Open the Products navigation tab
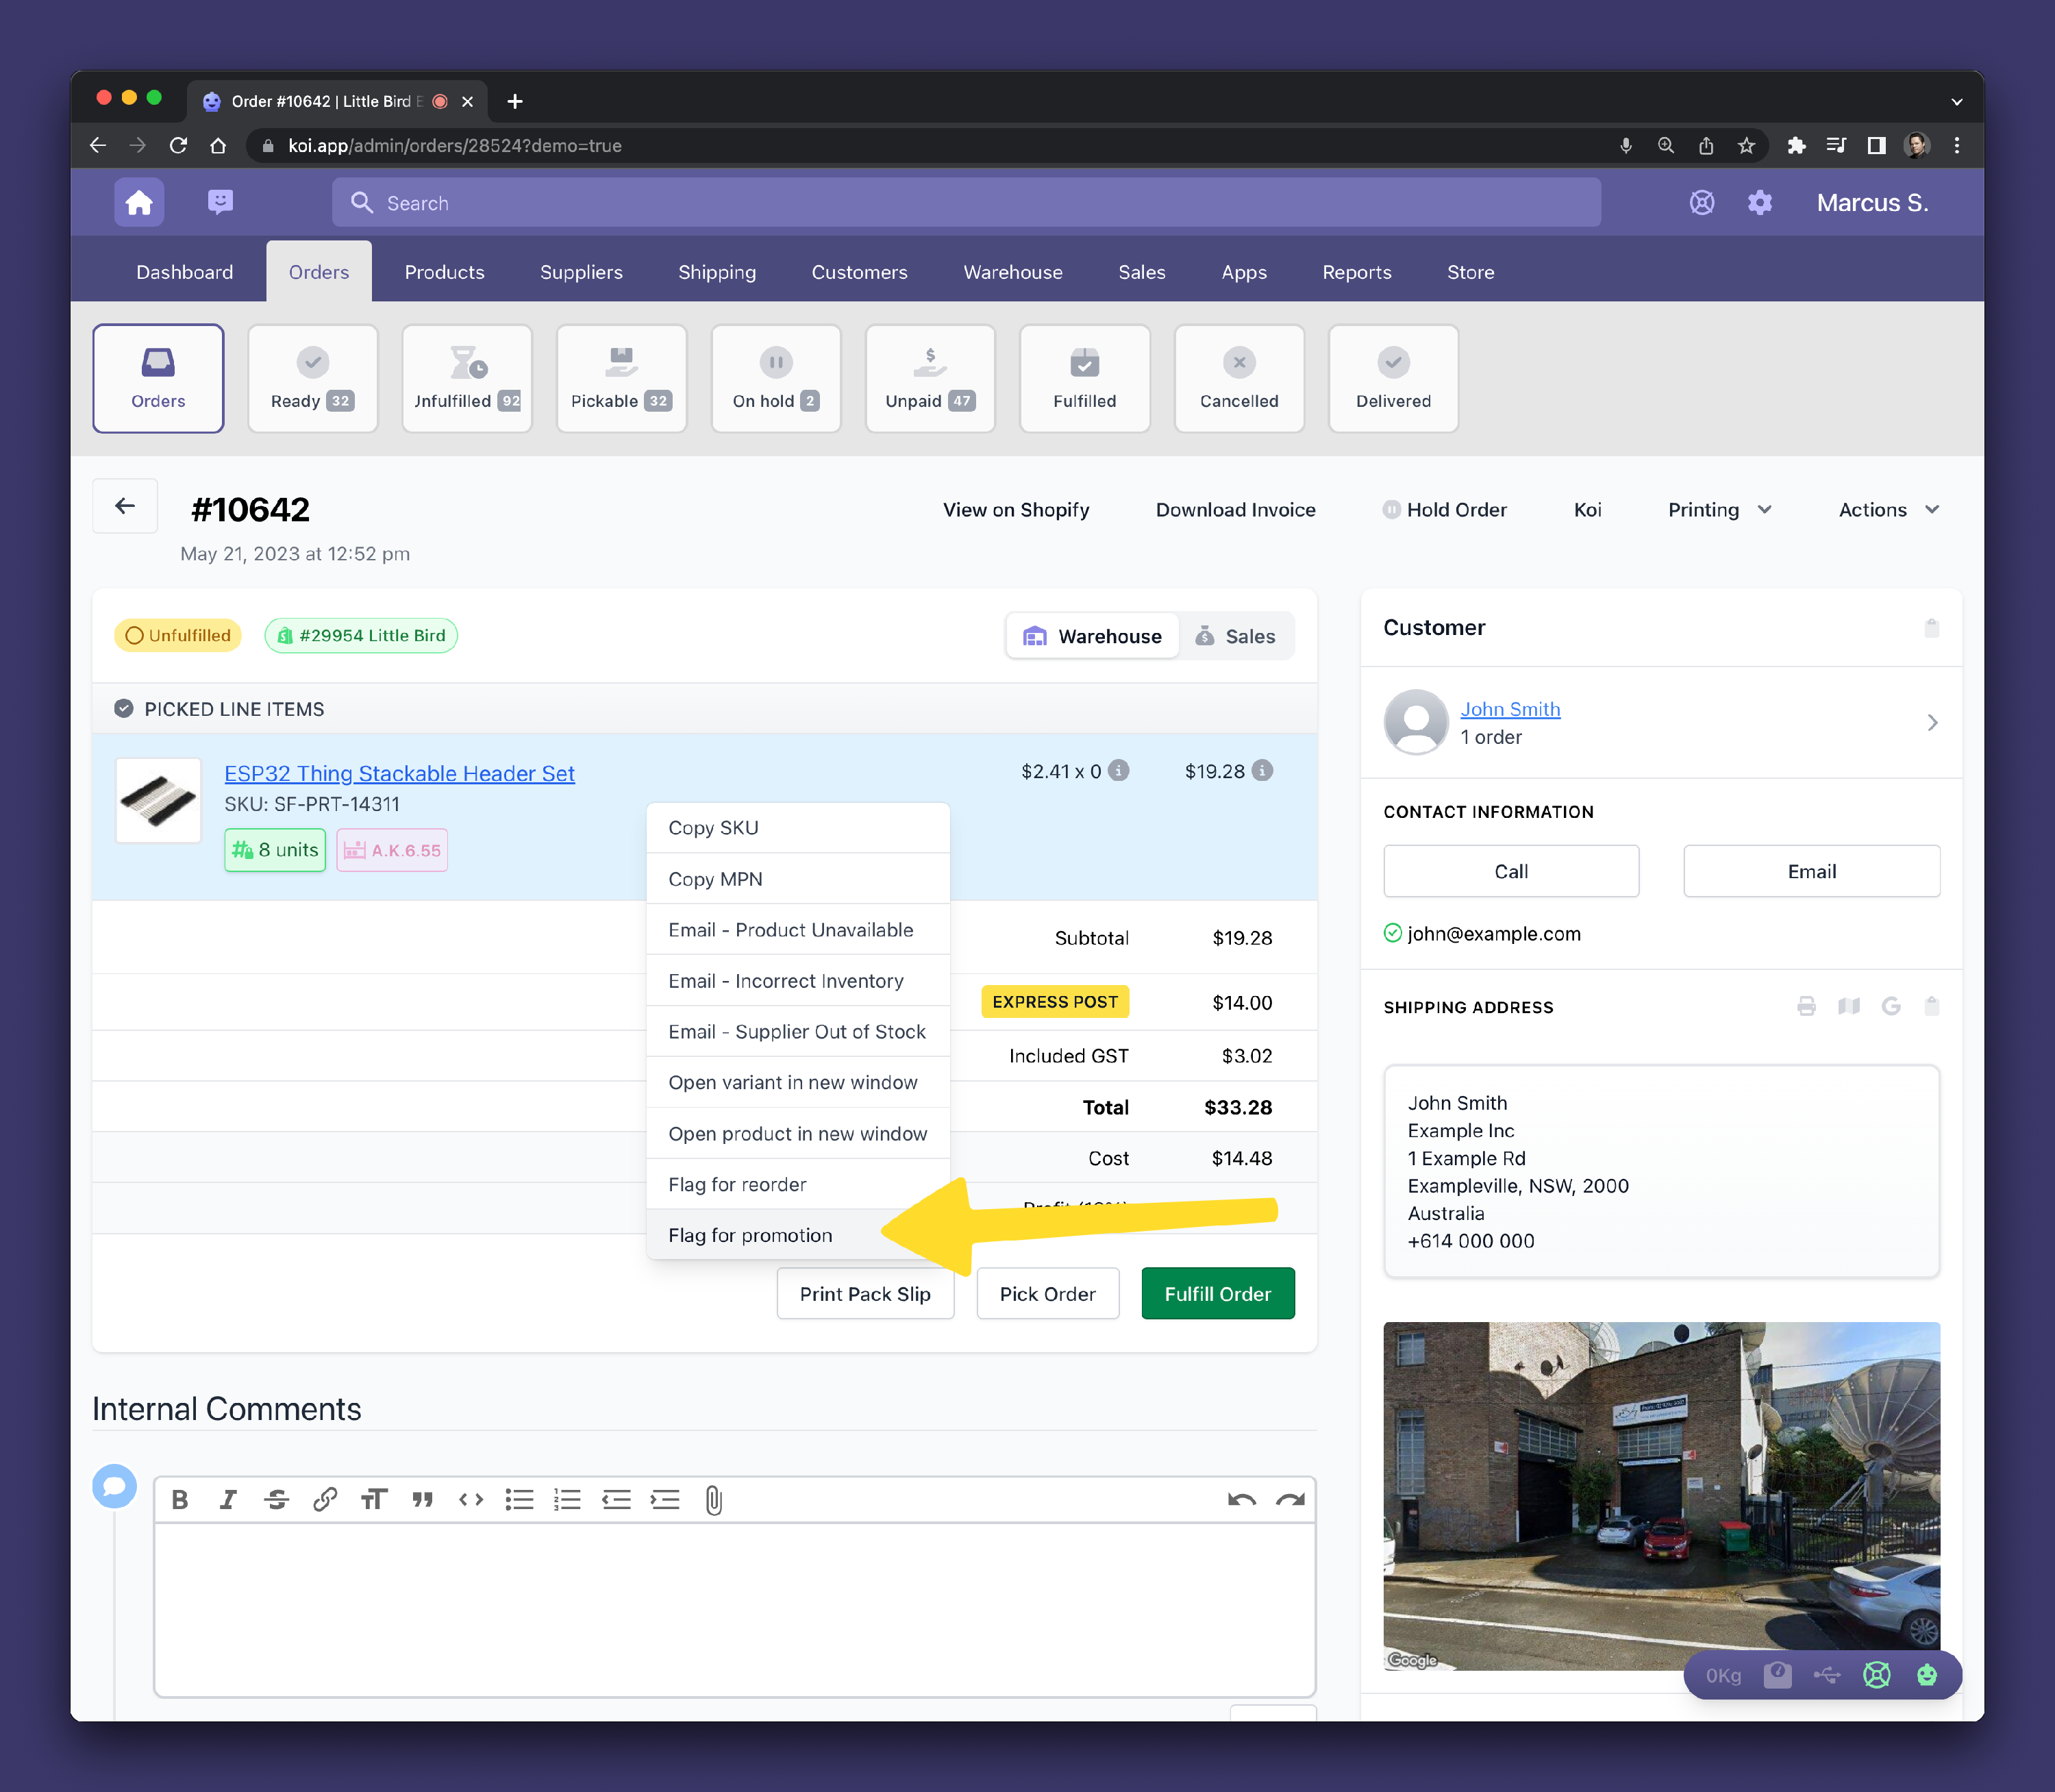Image resolution: width=2055 pixels, height=1792 pixels. click(x=444, y=272)
